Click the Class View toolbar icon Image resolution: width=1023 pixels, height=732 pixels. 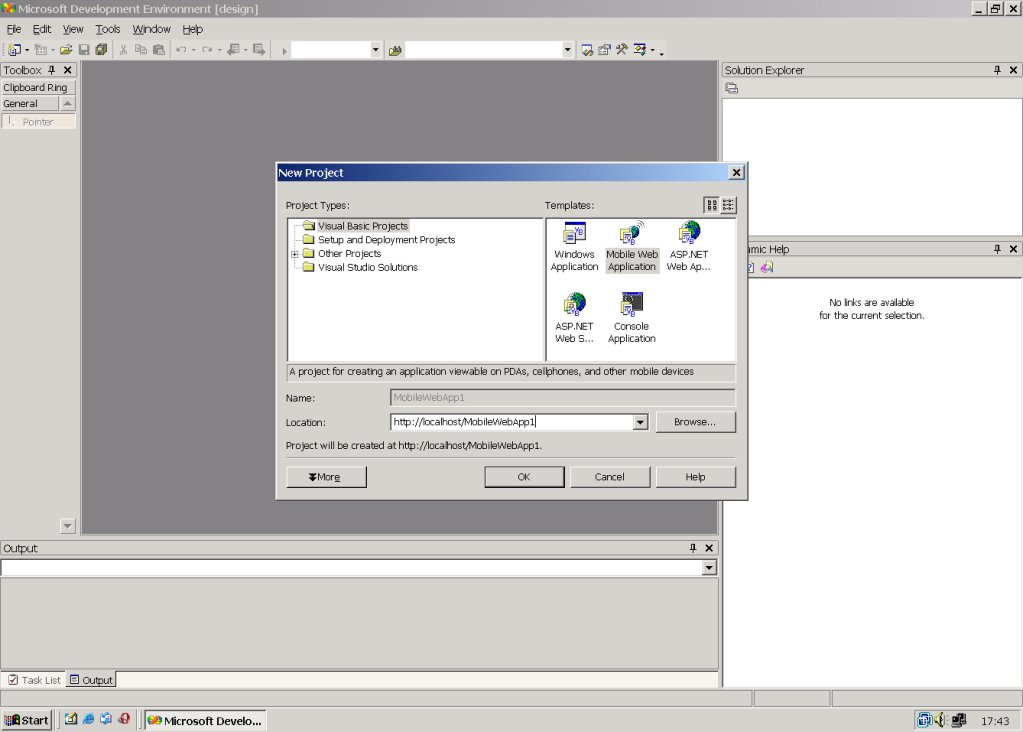tap(639, 50)
